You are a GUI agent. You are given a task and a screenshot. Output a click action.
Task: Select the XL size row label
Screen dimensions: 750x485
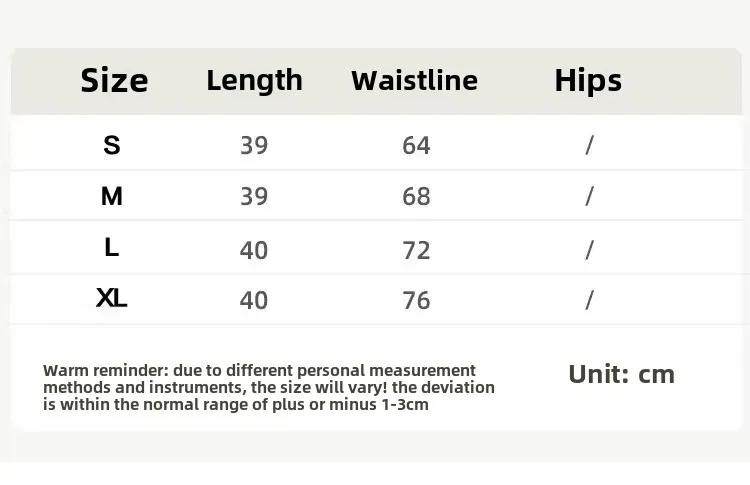(111, 298)
